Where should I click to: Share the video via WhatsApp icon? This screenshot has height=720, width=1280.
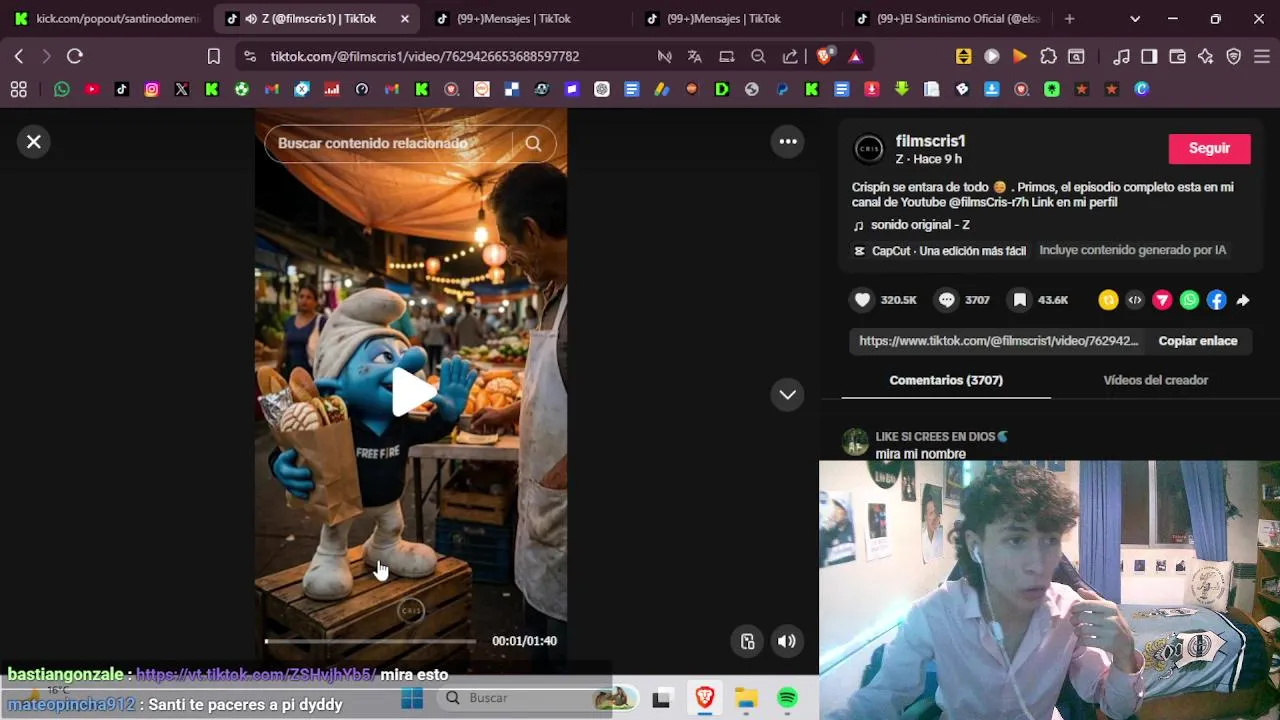(1189, 300)
